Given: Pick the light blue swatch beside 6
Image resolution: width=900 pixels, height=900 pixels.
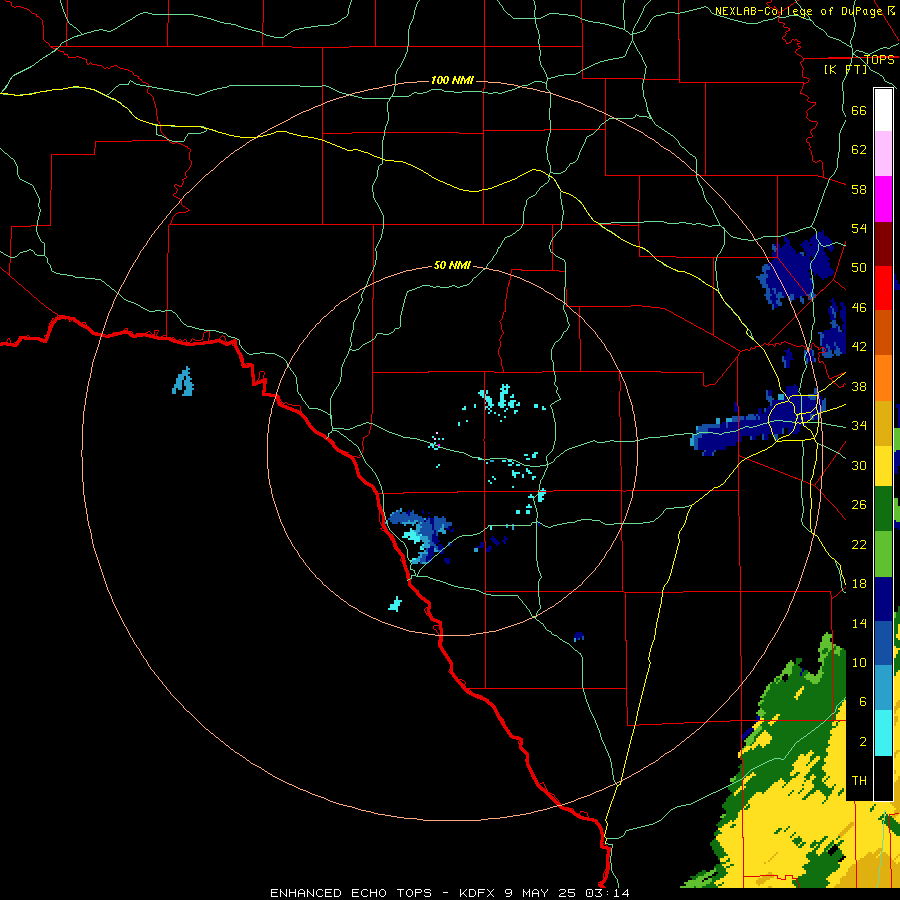Looking at the screenshot, I should click(x=883, y=688).
